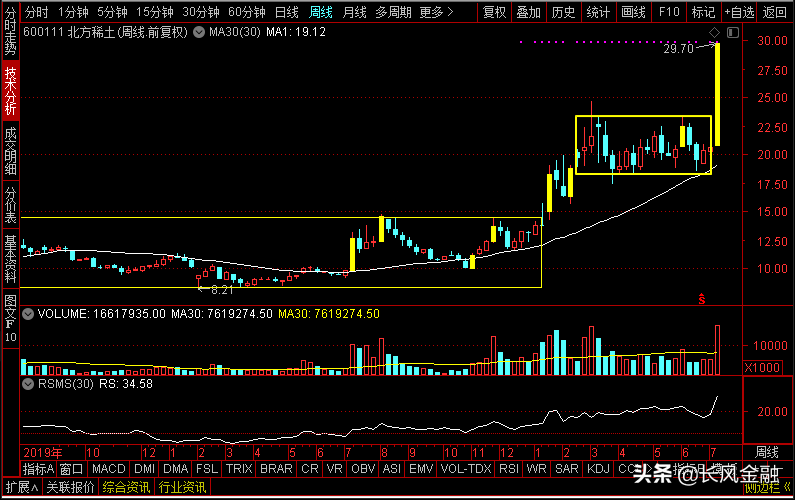Switch to EMV indicator
This screenshot has height=500, width=795.
point(421,469)
